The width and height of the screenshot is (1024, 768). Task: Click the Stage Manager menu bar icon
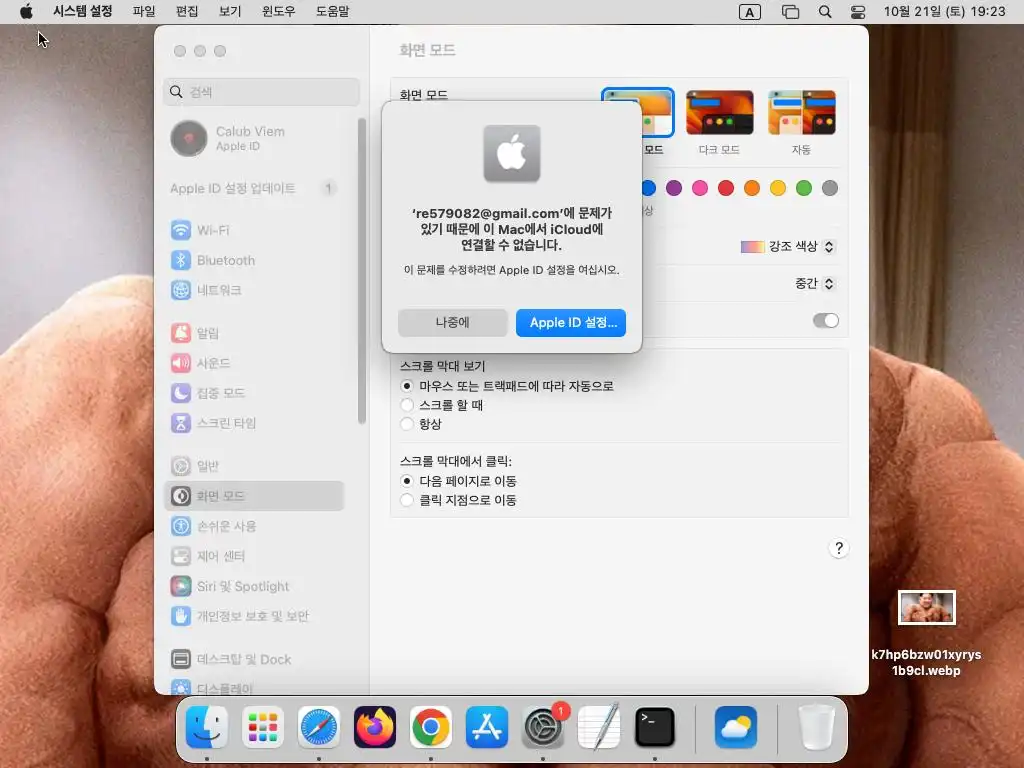[x=790, y=12]
